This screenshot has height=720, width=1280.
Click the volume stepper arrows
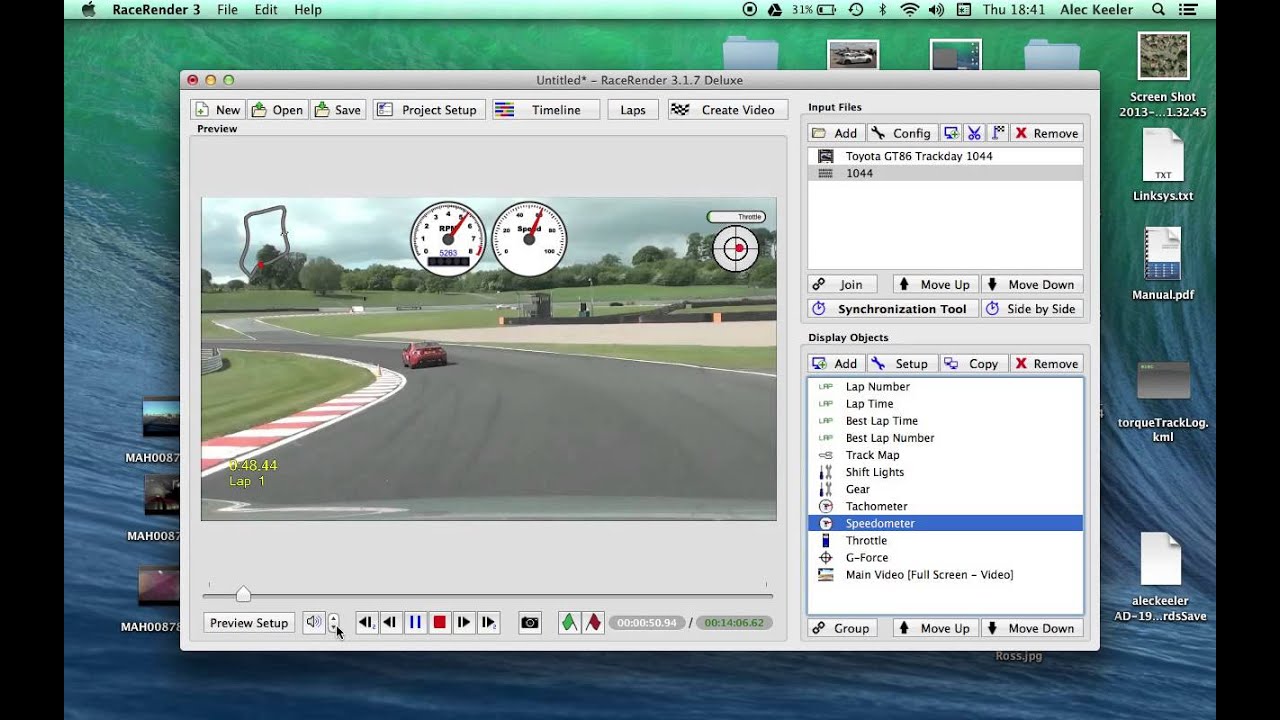point(334,623)
